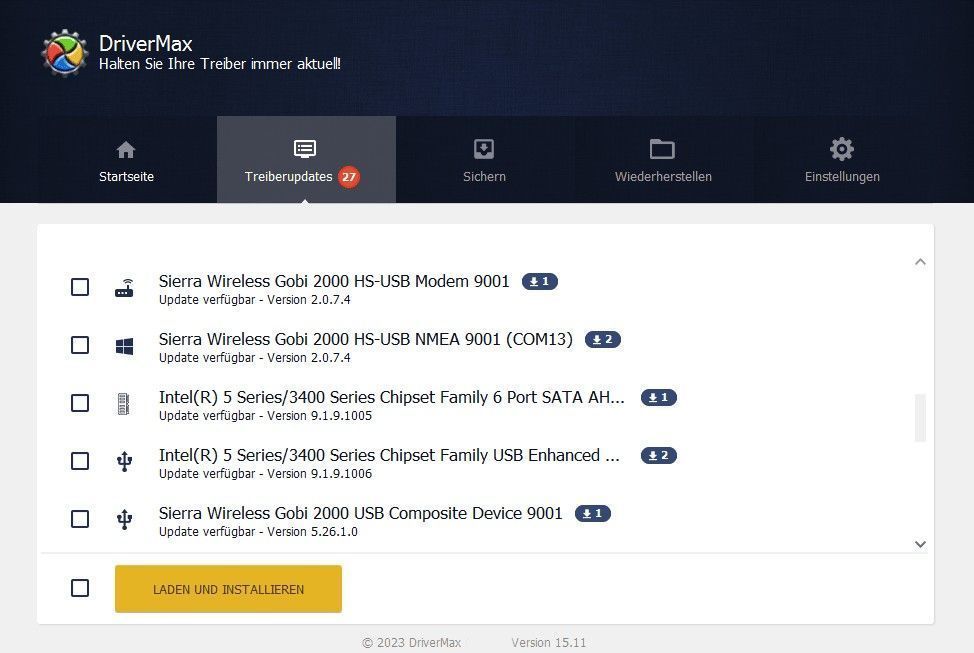Check the Gobi 2000 USB Composite Device box
Screen dimensions: 974x653
click(x=80, y=519)
